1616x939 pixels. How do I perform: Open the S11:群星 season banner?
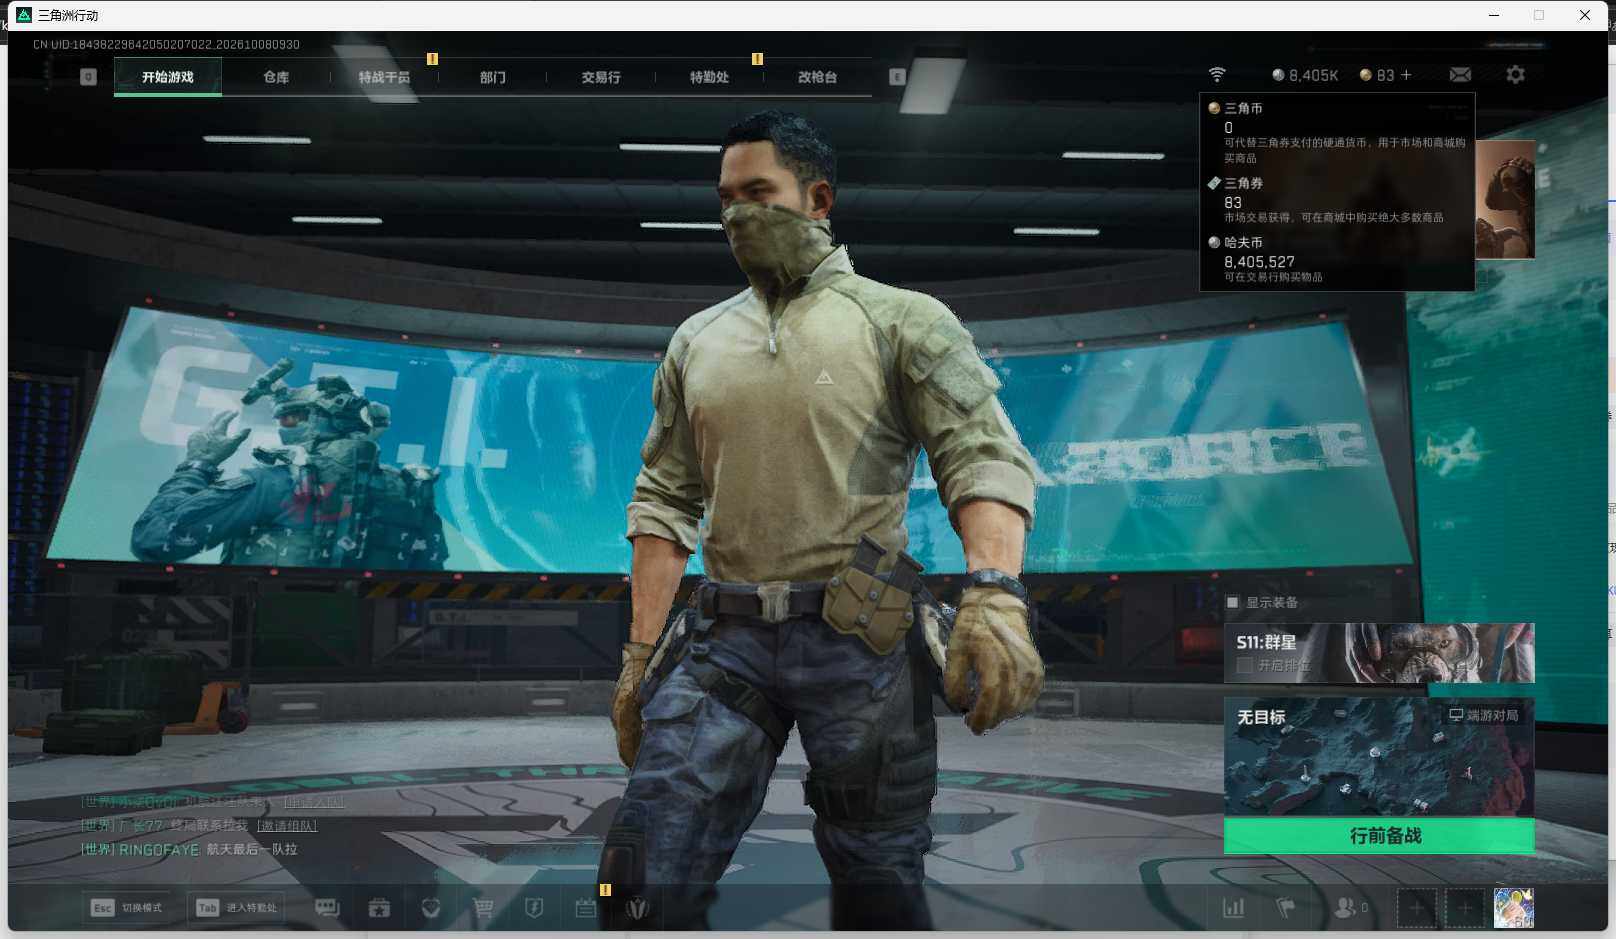point(1379,653)
